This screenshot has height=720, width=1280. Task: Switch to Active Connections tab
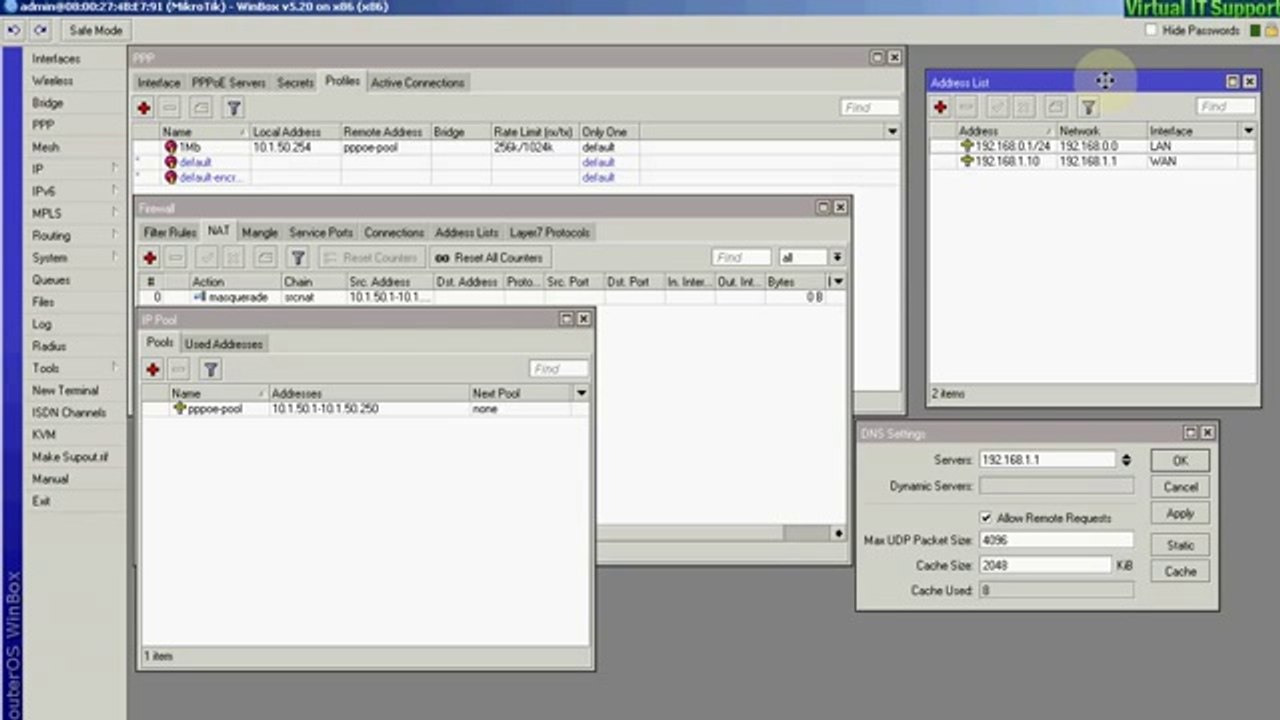(x=418, y=83)
